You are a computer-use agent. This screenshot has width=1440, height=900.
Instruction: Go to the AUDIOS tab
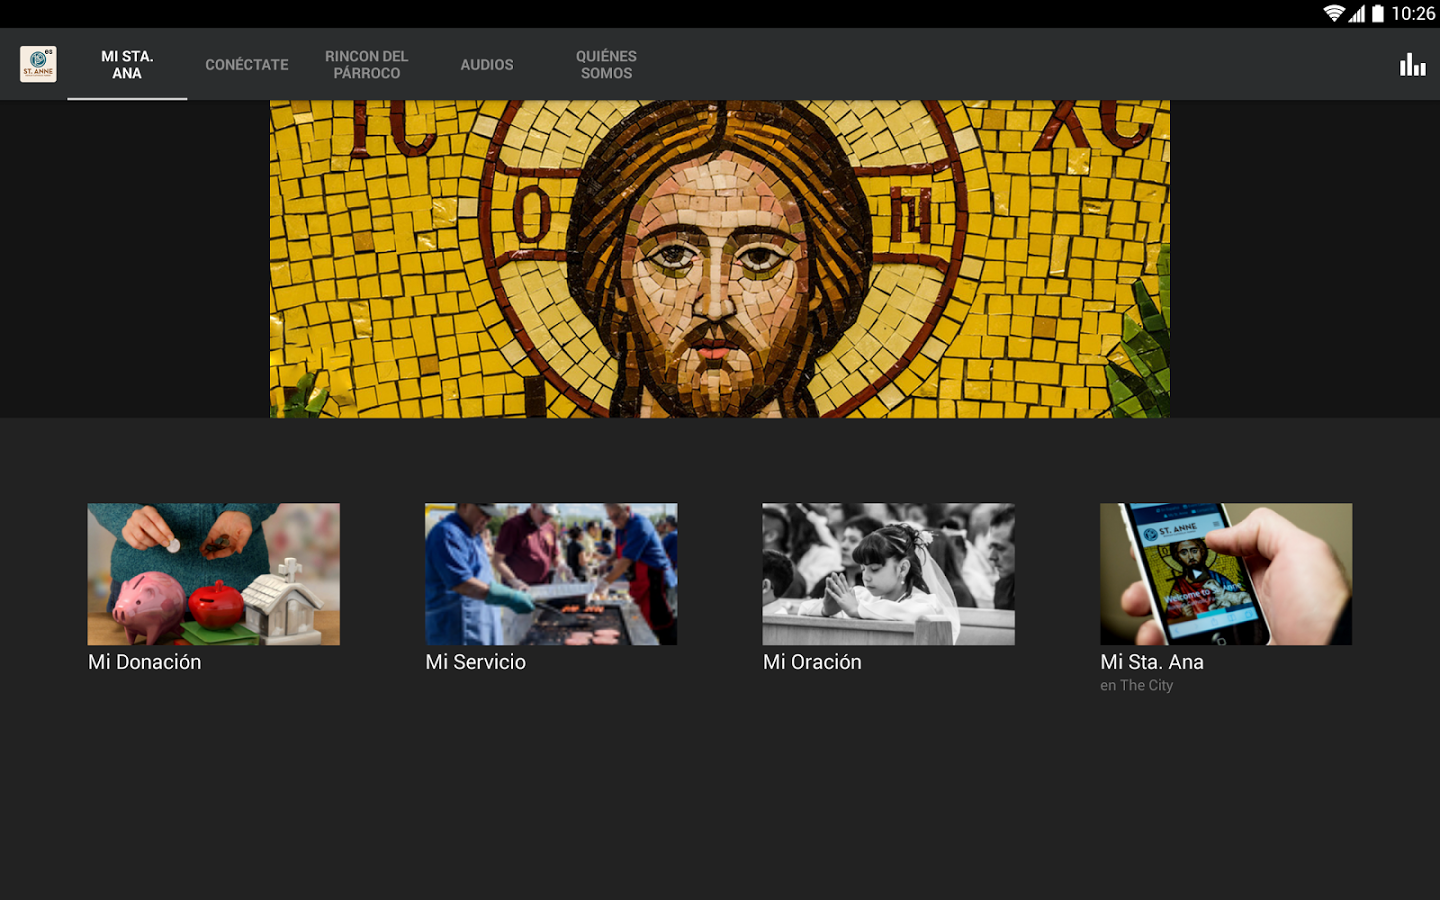tap(487, 64)
